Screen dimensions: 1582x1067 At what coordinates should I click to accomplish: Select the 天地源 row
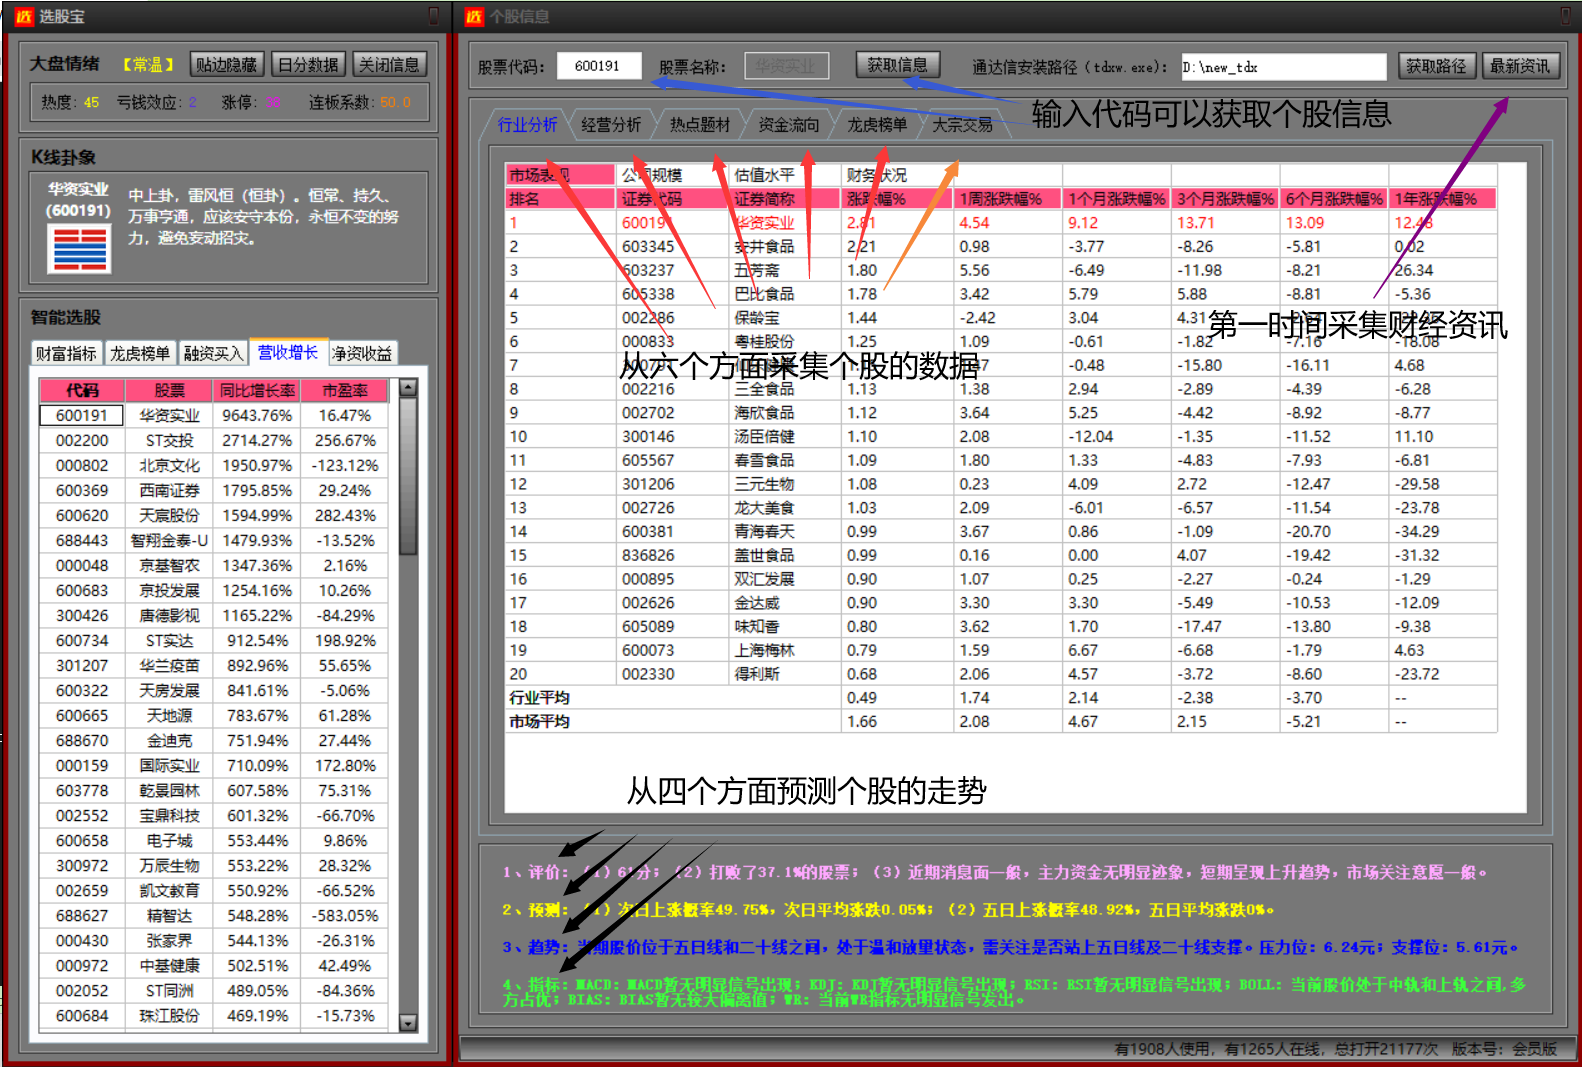[x=214, y=715]
